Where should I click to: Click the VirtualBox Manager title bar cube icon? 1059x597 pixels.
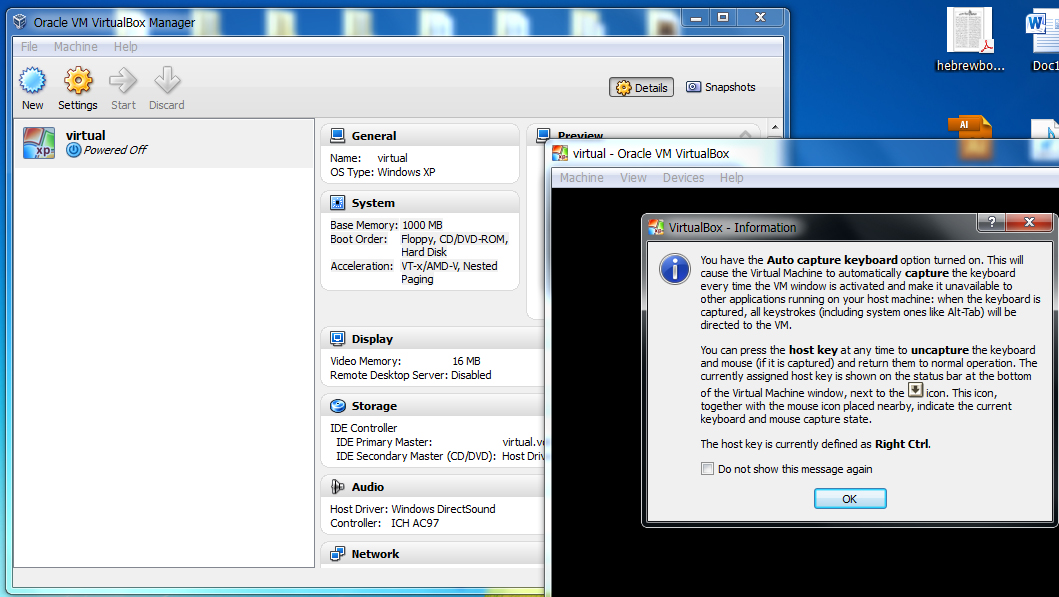click(x=20, y=22)
